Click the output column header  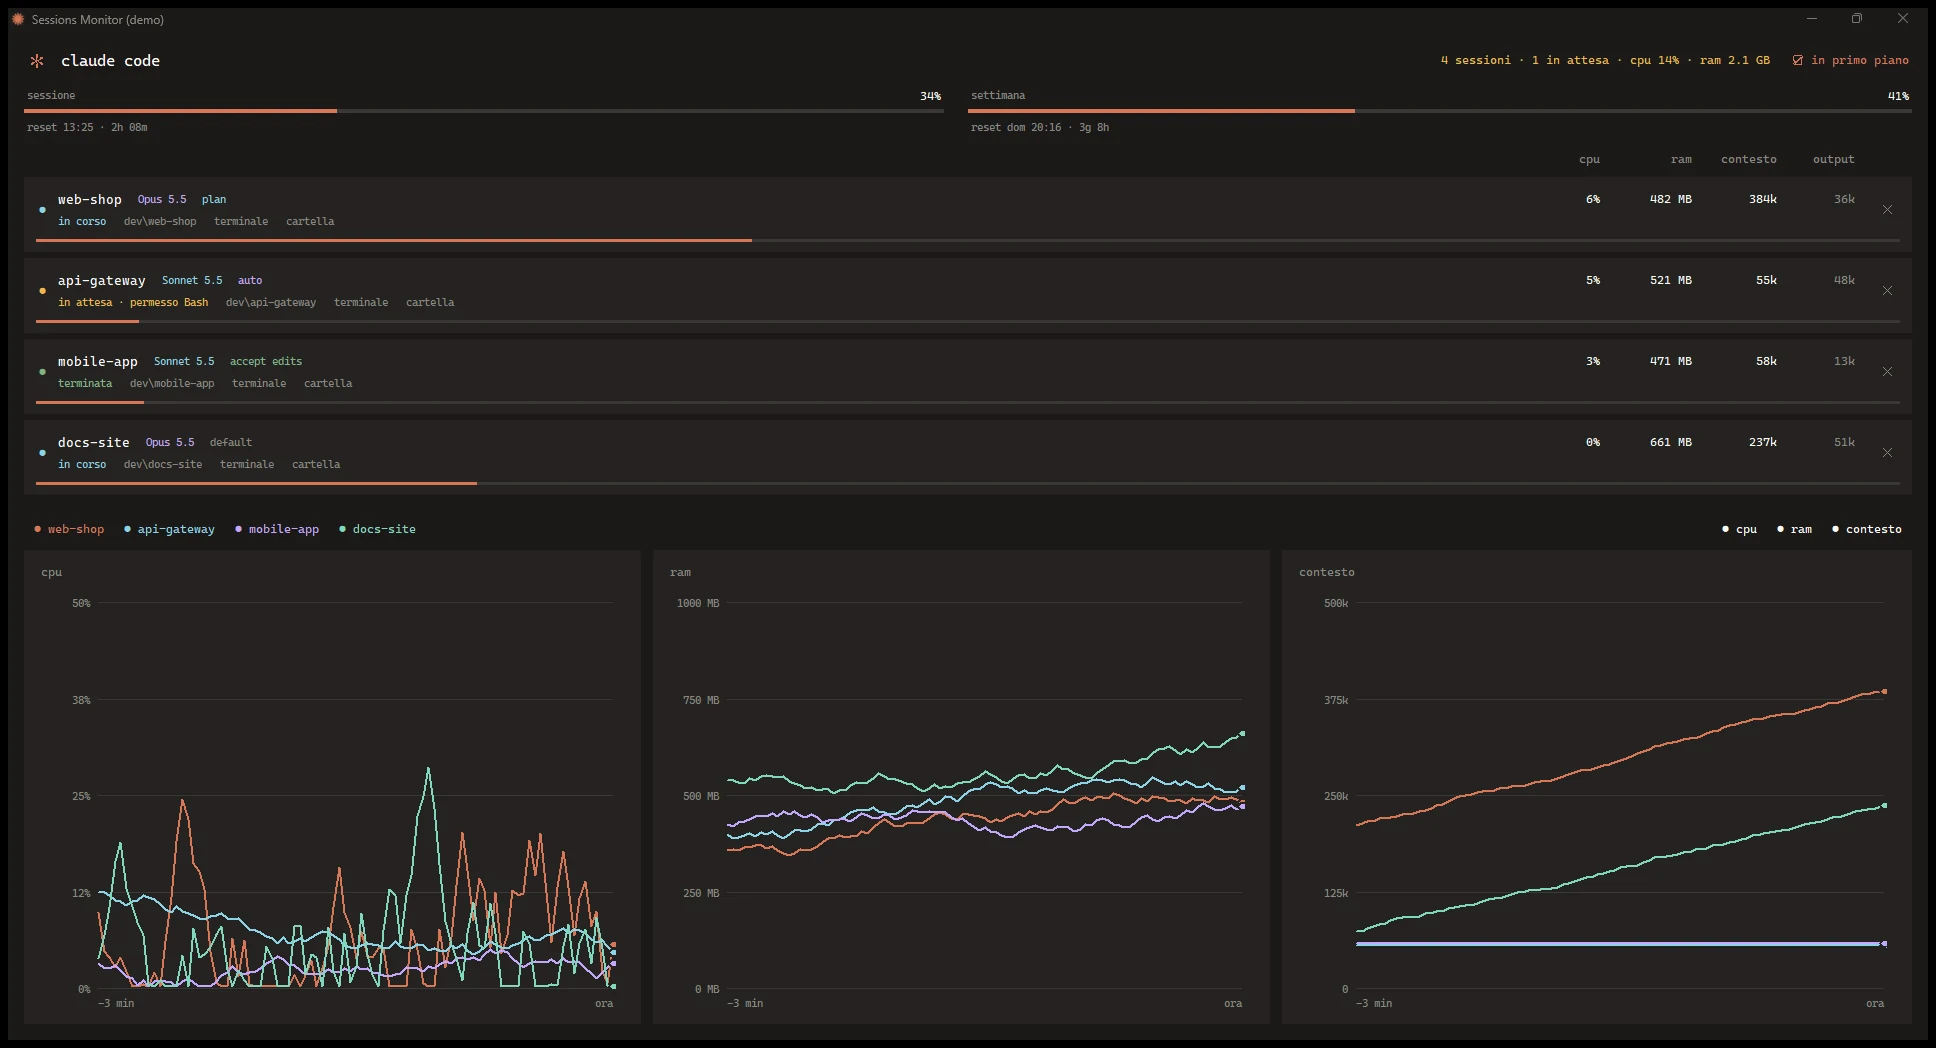pos(1834,160)
